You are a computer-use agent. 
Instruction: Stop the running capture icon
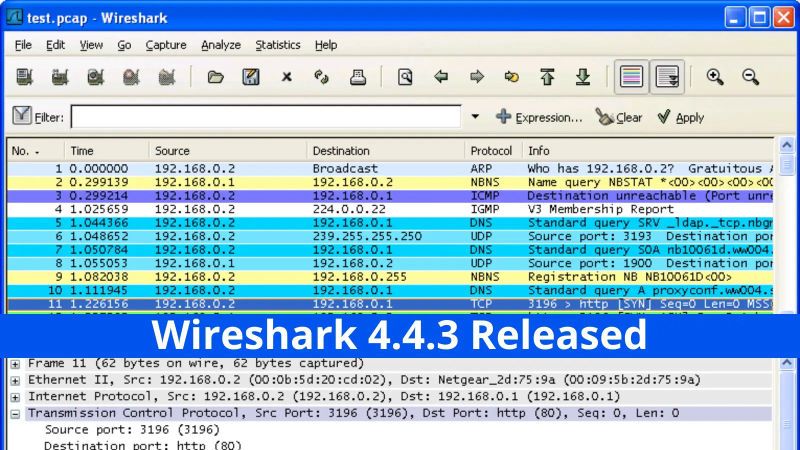131,77
